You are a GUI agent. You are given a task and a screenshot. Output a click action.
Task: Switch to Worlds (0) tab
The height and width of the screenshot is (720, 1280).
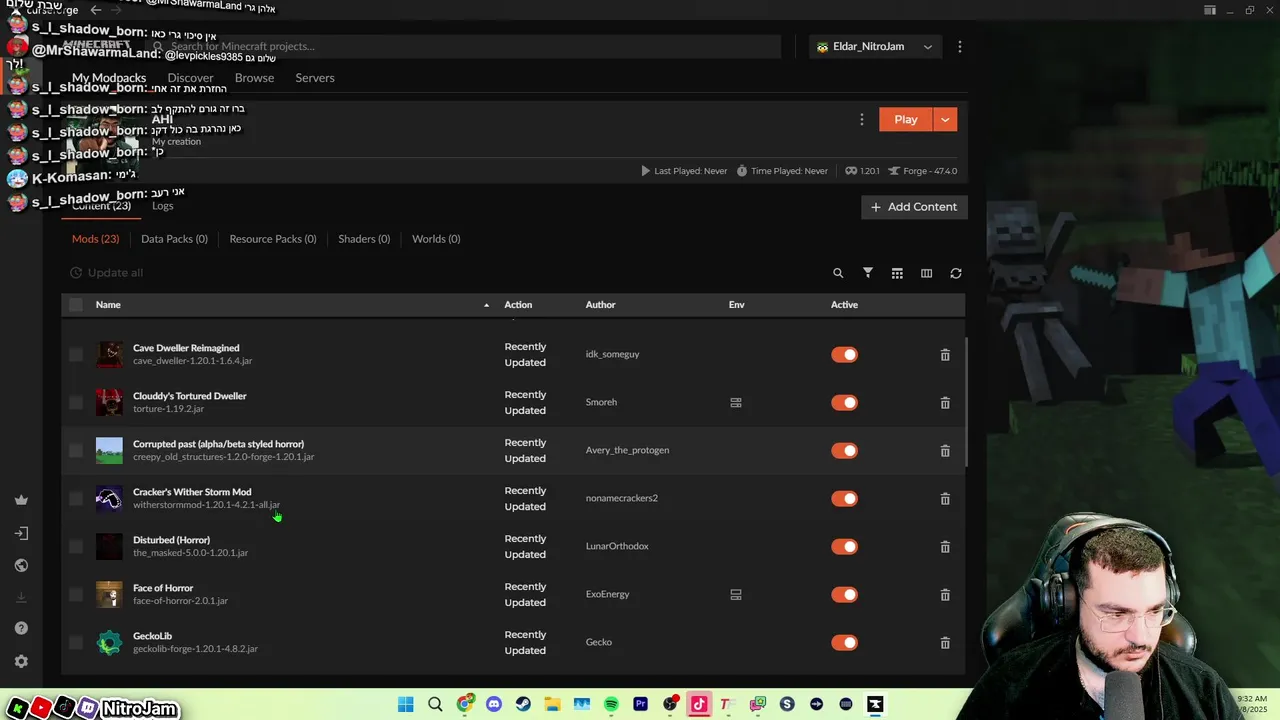(436, 239)
